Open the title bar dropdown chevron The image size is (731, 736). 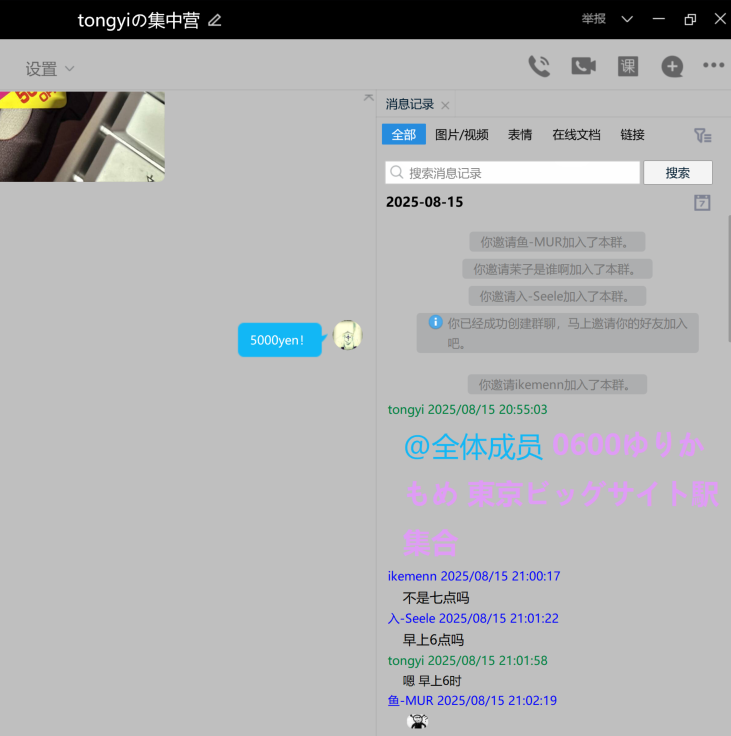pos(627,19)
